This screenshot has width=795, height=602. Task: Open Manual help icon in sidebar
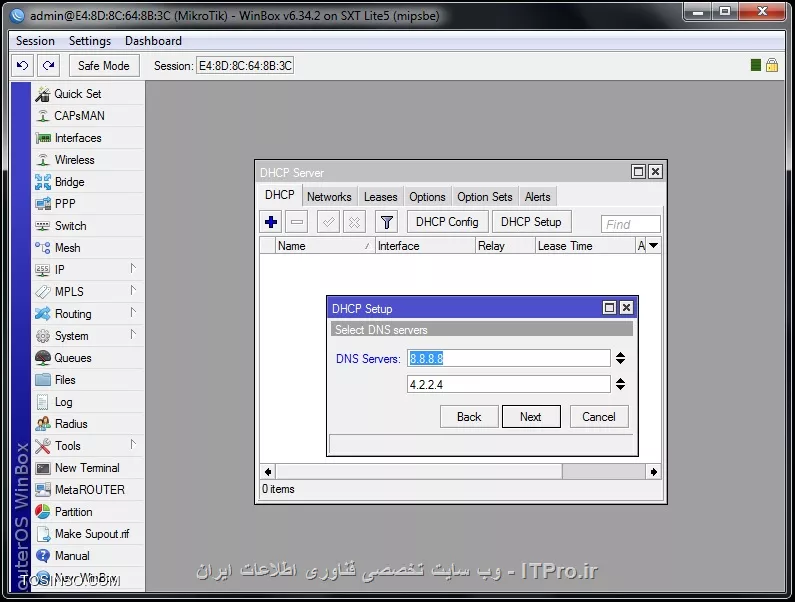click(x=43, y=555)
